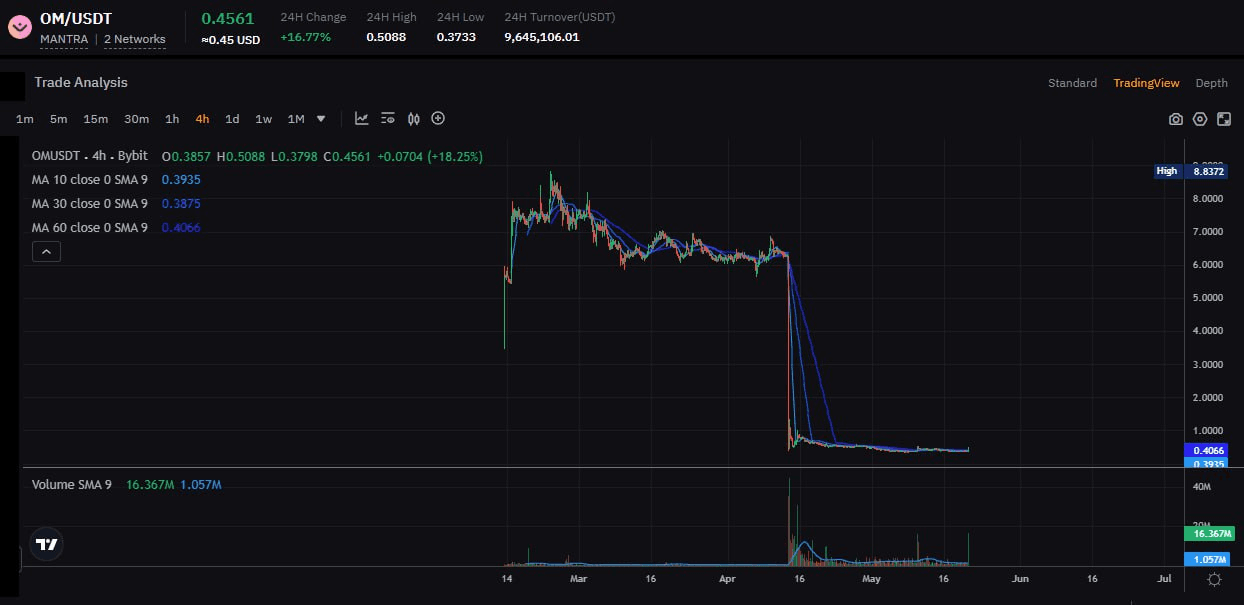Open chart settings hexagon icon

point(1200,119)
